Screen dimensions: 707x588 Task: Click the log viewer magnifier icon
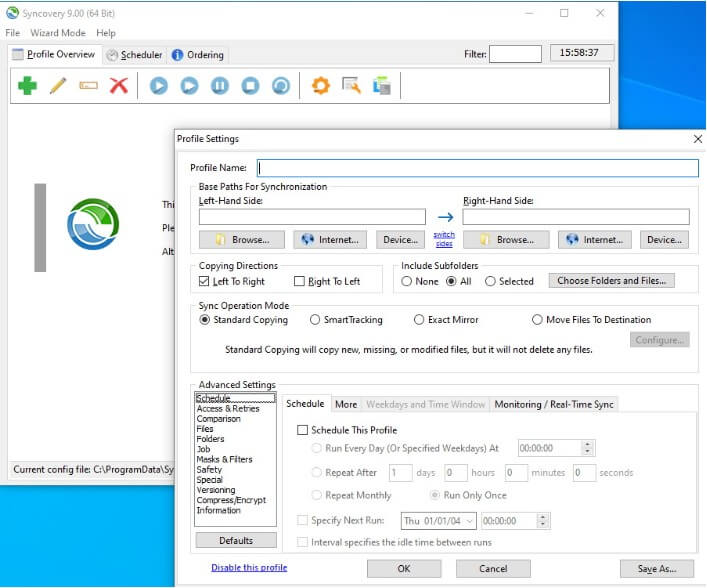pos(351,86)
